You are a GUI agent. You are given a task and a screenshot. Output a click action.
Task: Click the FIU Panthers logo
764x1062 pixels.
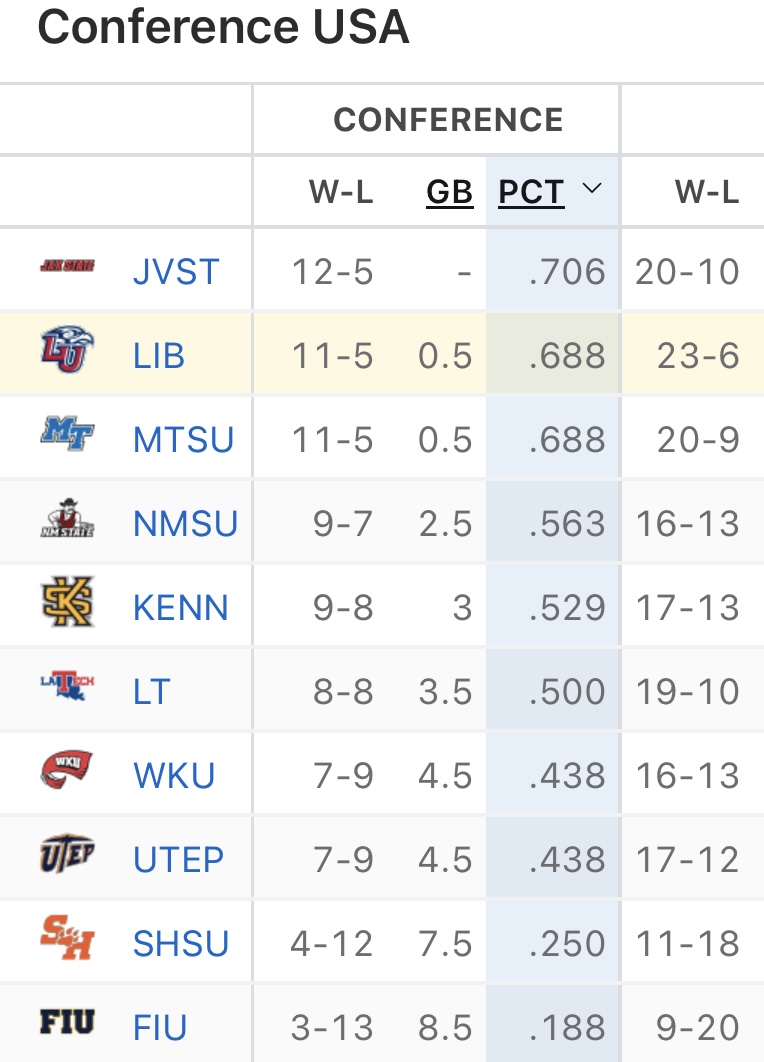[67, 1023]
